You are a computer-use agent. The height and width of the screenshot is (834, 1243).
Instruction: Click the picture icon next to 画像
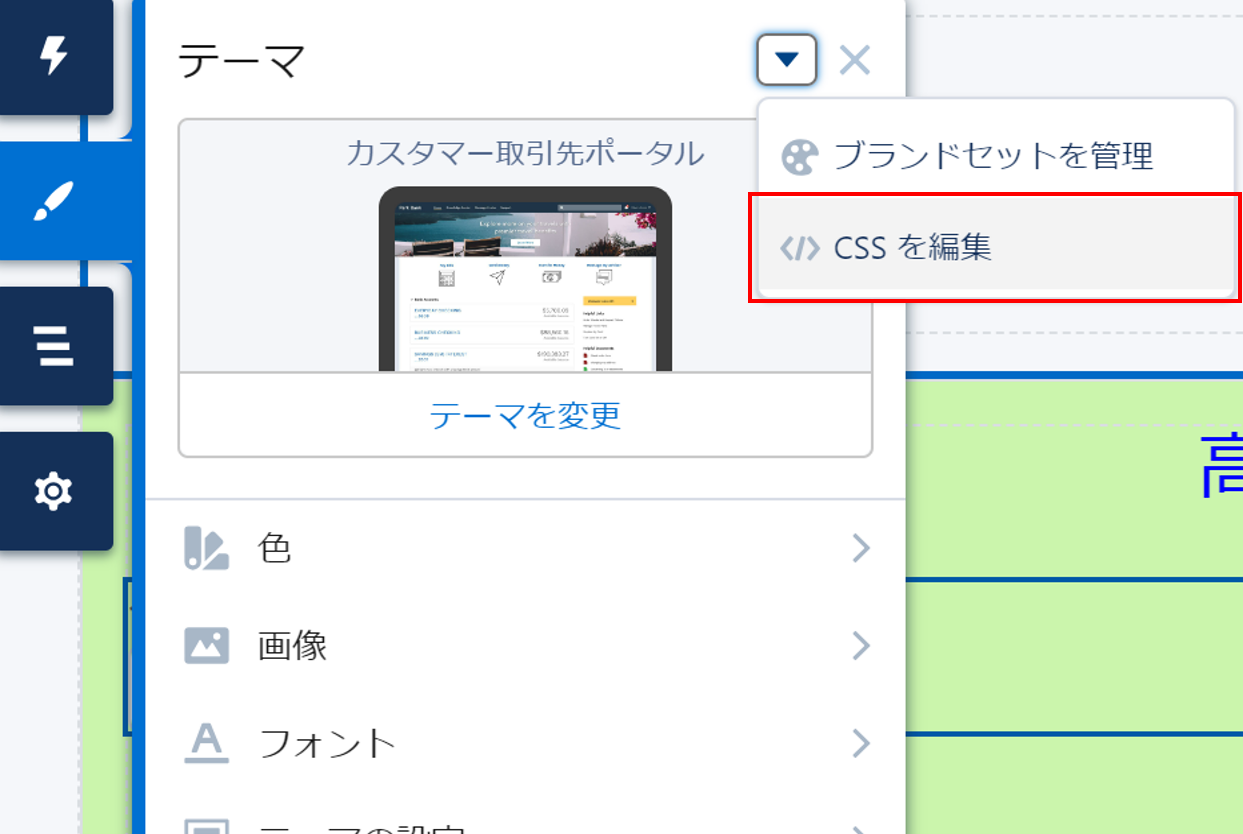point(206,646)
